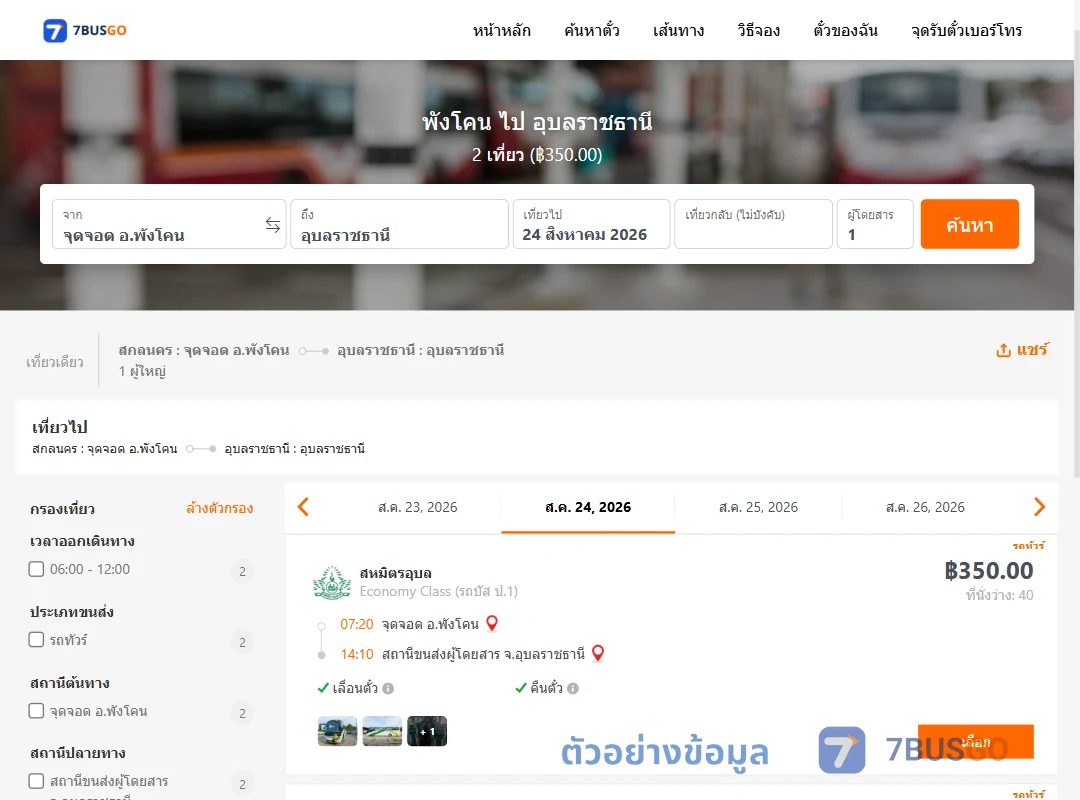Click the orange เลือก select button
Screen dimensions: 1080x800
(975, 741)
